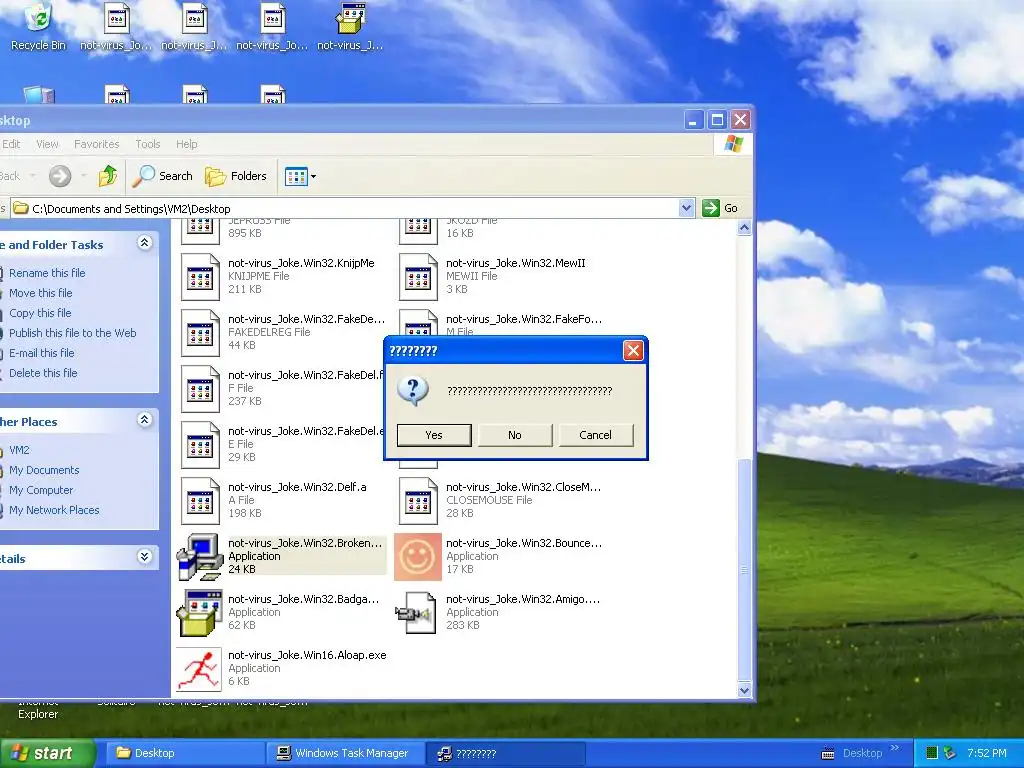Screen dimensions: 1024x768
Task: Select the Badga... application box icon
Action: coord(200,613)
